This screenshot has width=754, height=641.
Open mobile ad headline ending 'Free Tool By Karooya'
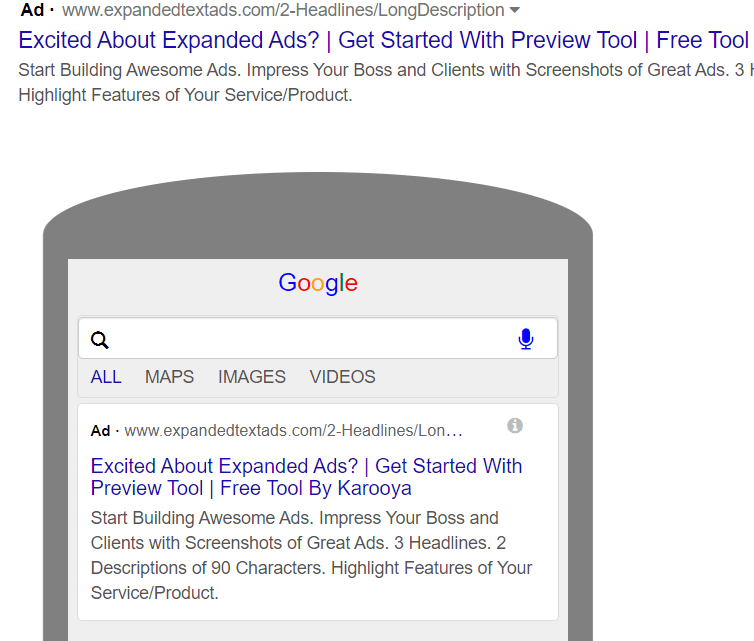pyautogui.click(x=306, y=477)
